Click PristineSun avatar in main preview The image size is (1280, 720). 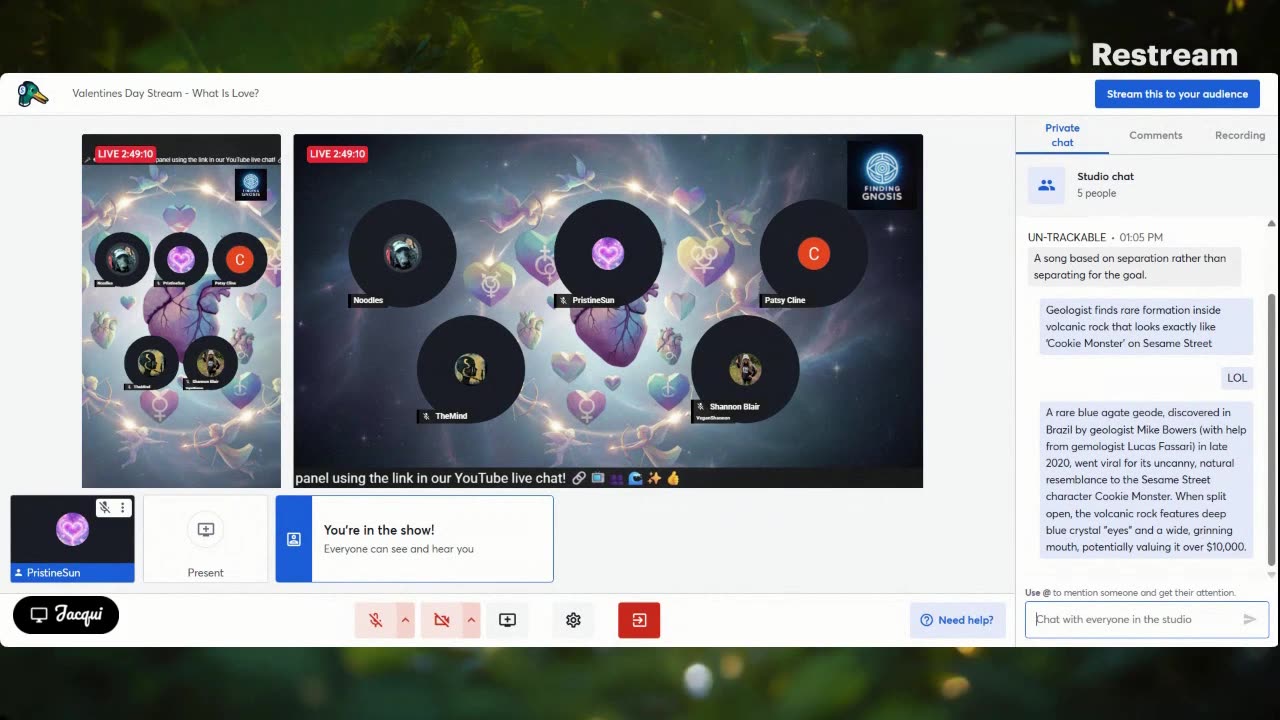click(608, 254)
